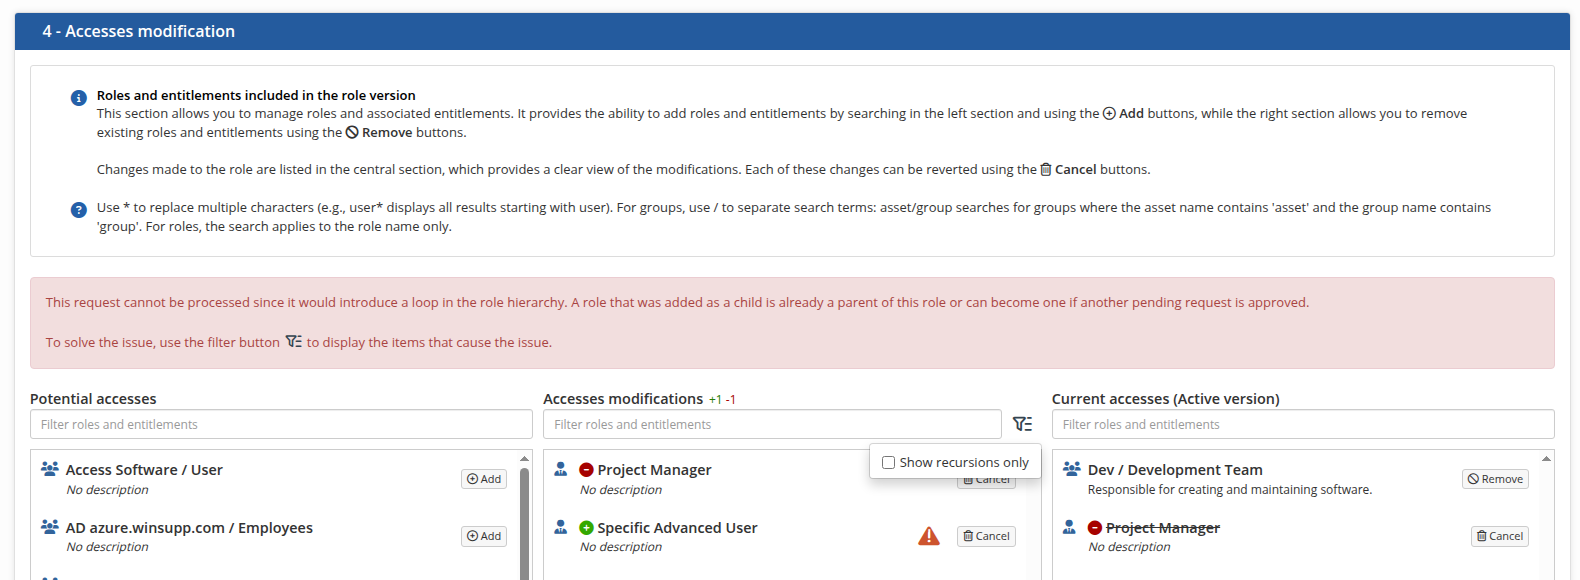The height and width of the screenshot is (580, 1580).
Task: Click the '+1 -1' change counter
Action: click(722, 400)
